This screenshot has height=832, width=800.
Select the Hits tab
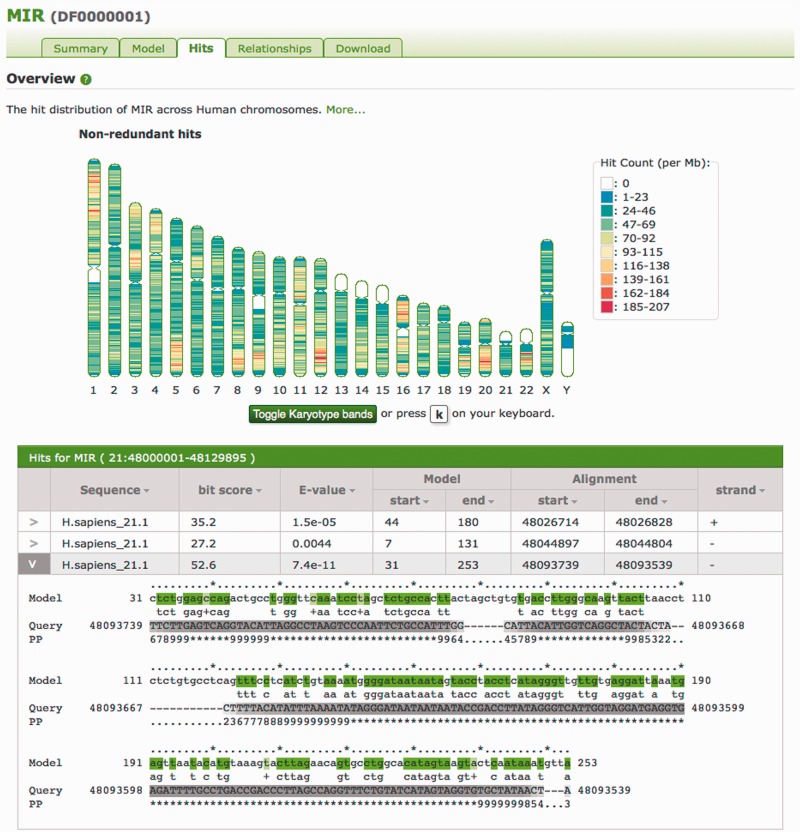coord(201,48)
